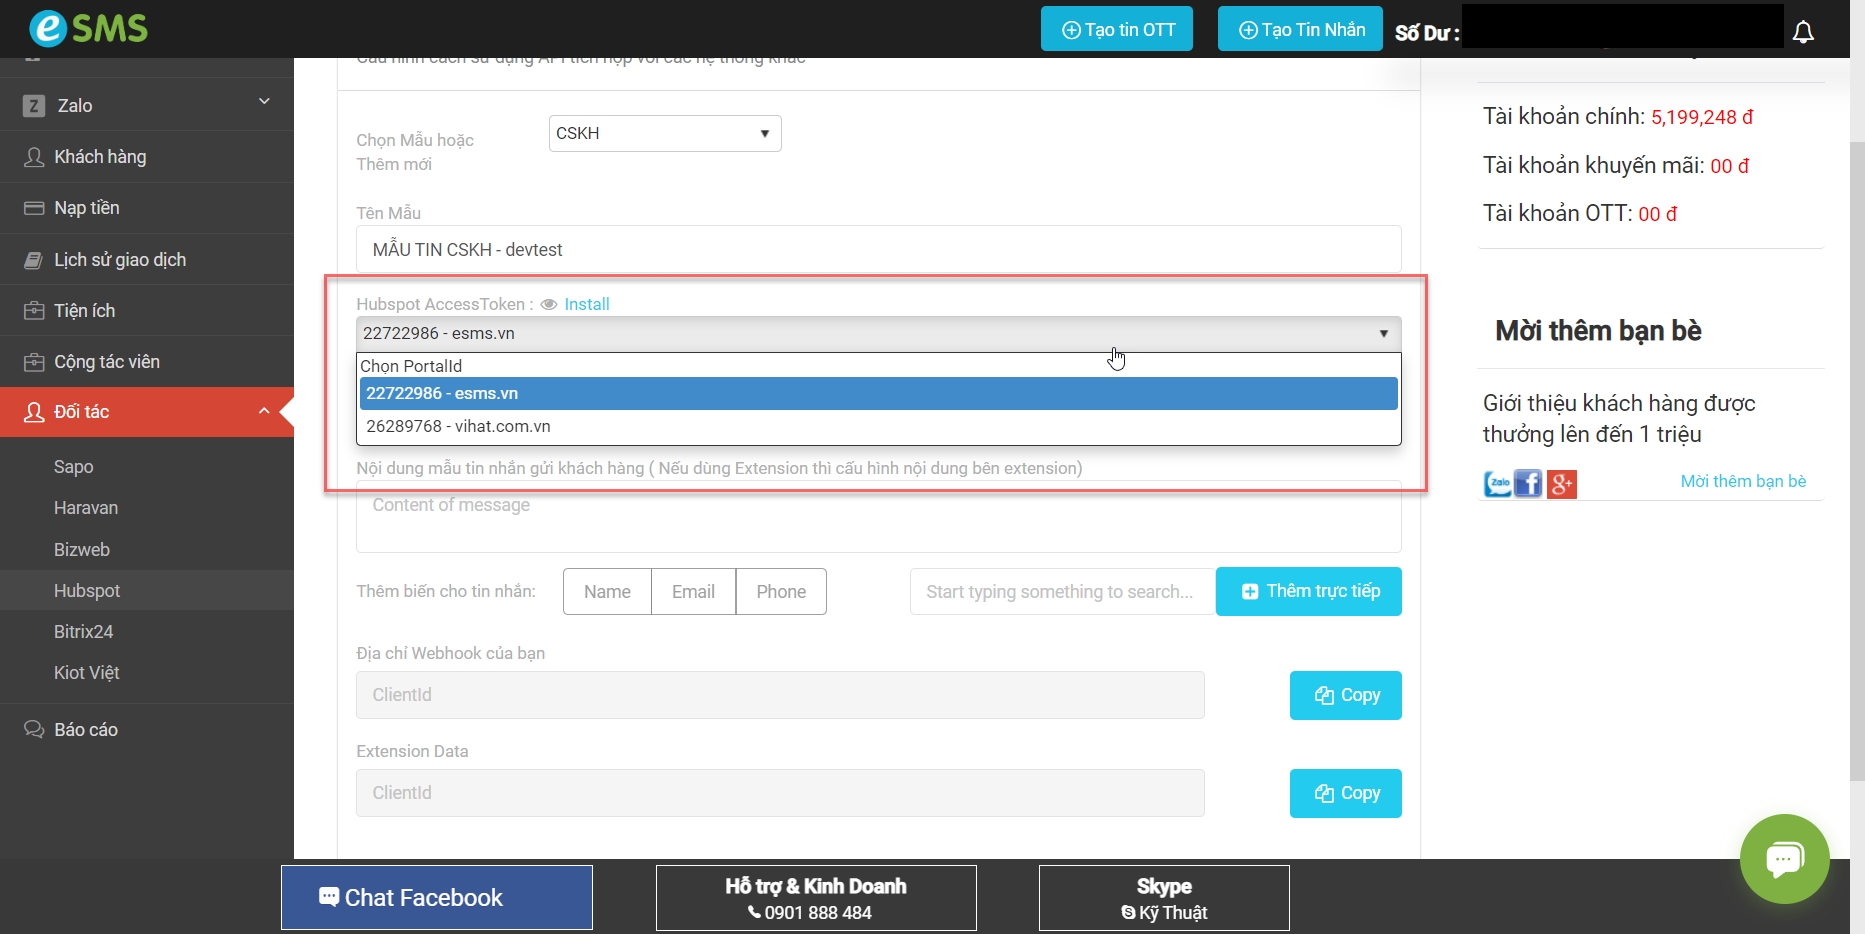Copy the Webhook address

click(1345, 695)
